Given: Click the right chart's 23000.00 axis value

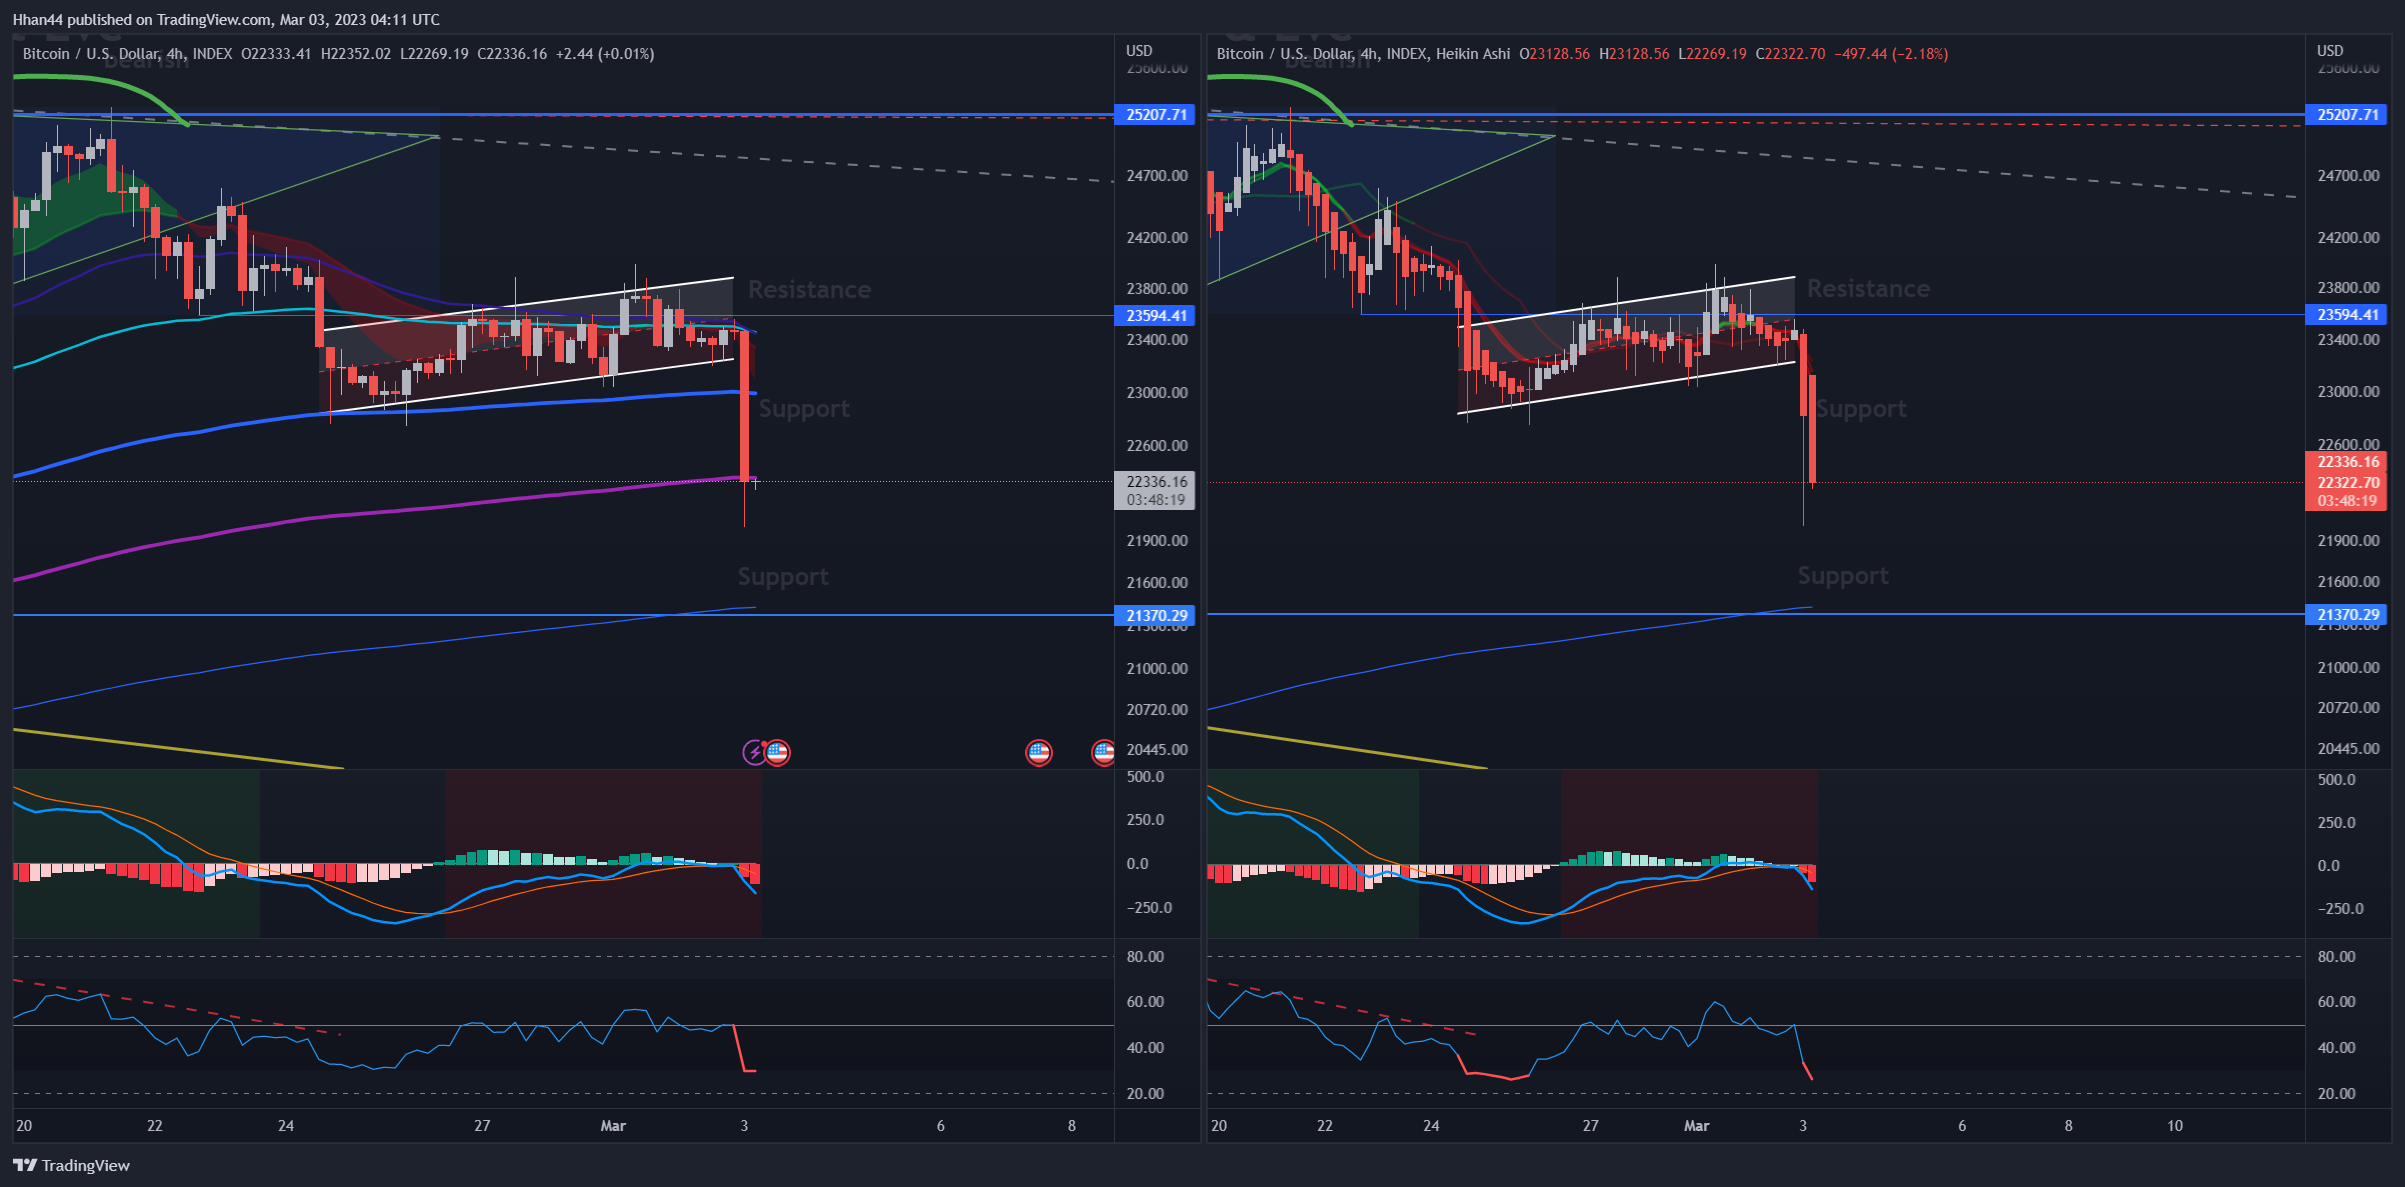Looking at the screenshot, I should [x=2348, y=391].
